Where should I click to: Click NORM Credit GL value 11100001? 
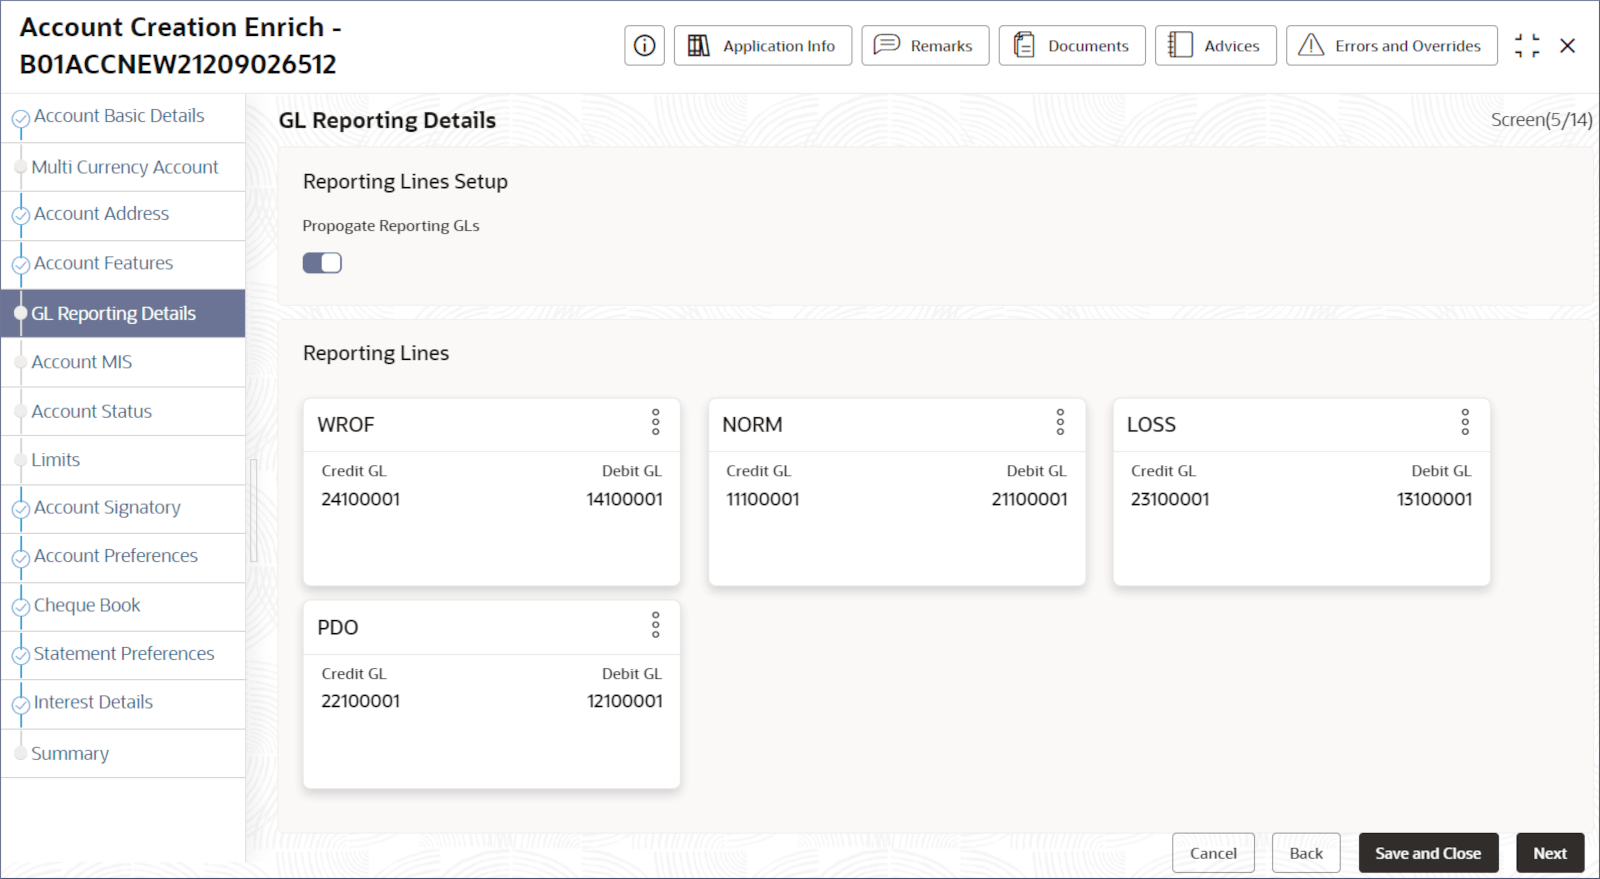click(x=763, y=499)
